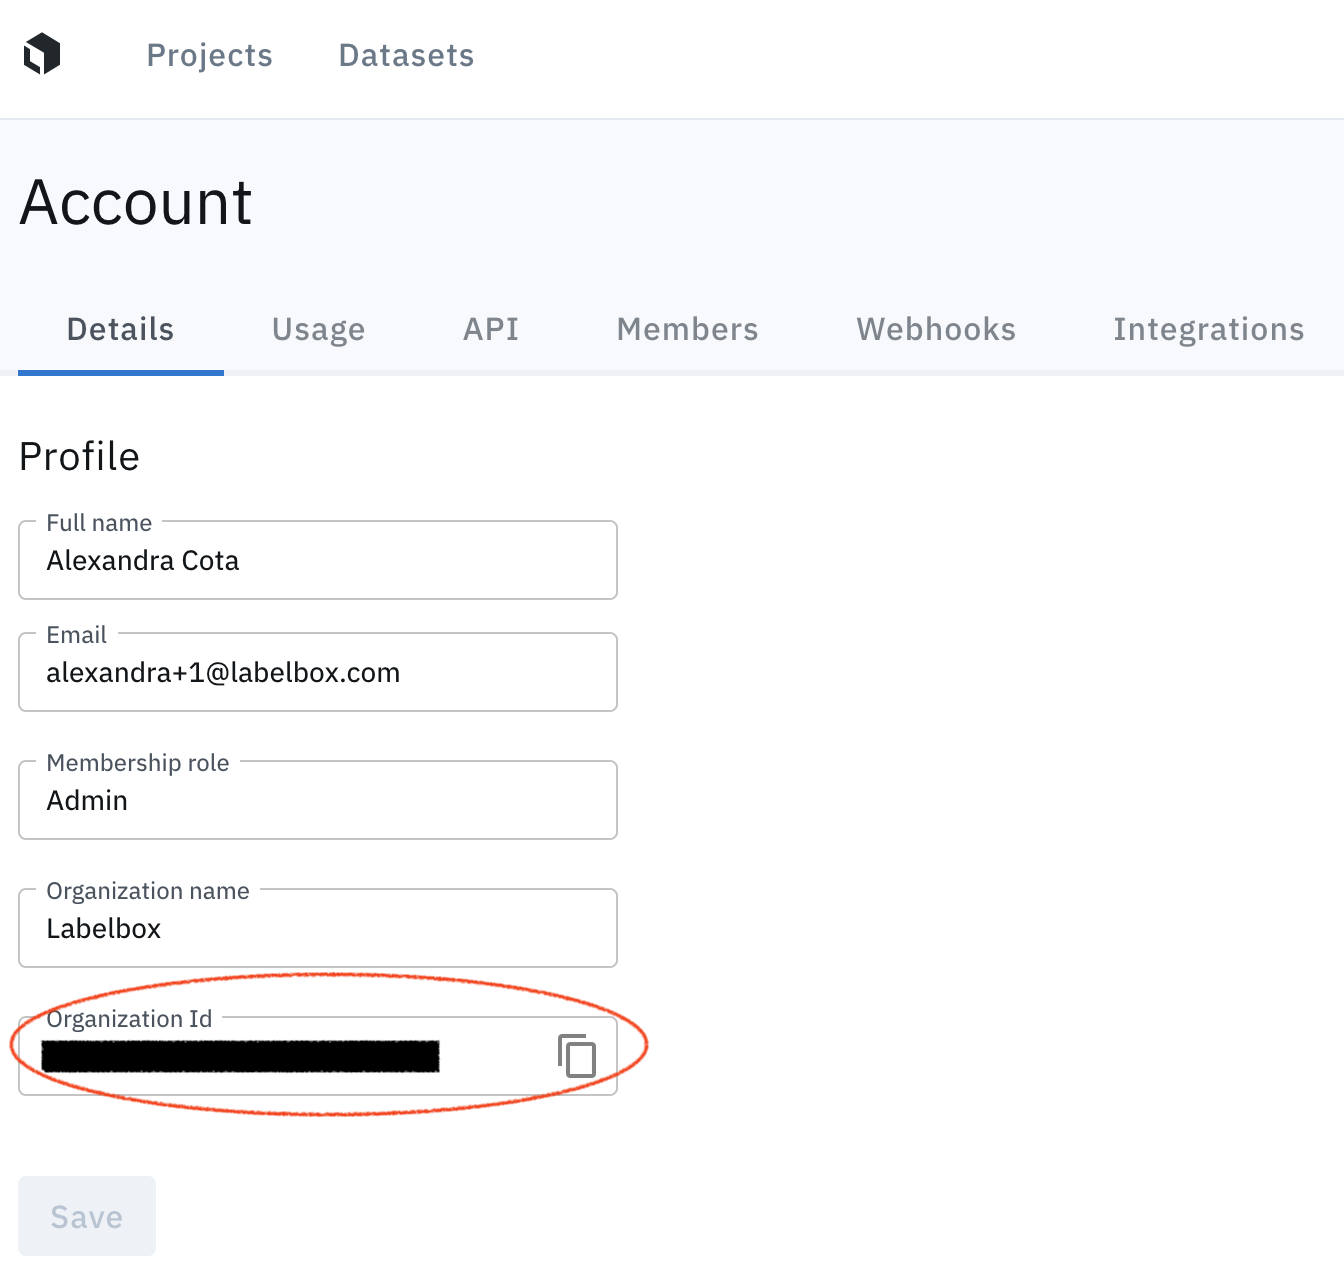The height and width of the screenshot is (1278, 1344).
Task: Copy the Organization Id with the copy icon
Action: pos(577,1056)
